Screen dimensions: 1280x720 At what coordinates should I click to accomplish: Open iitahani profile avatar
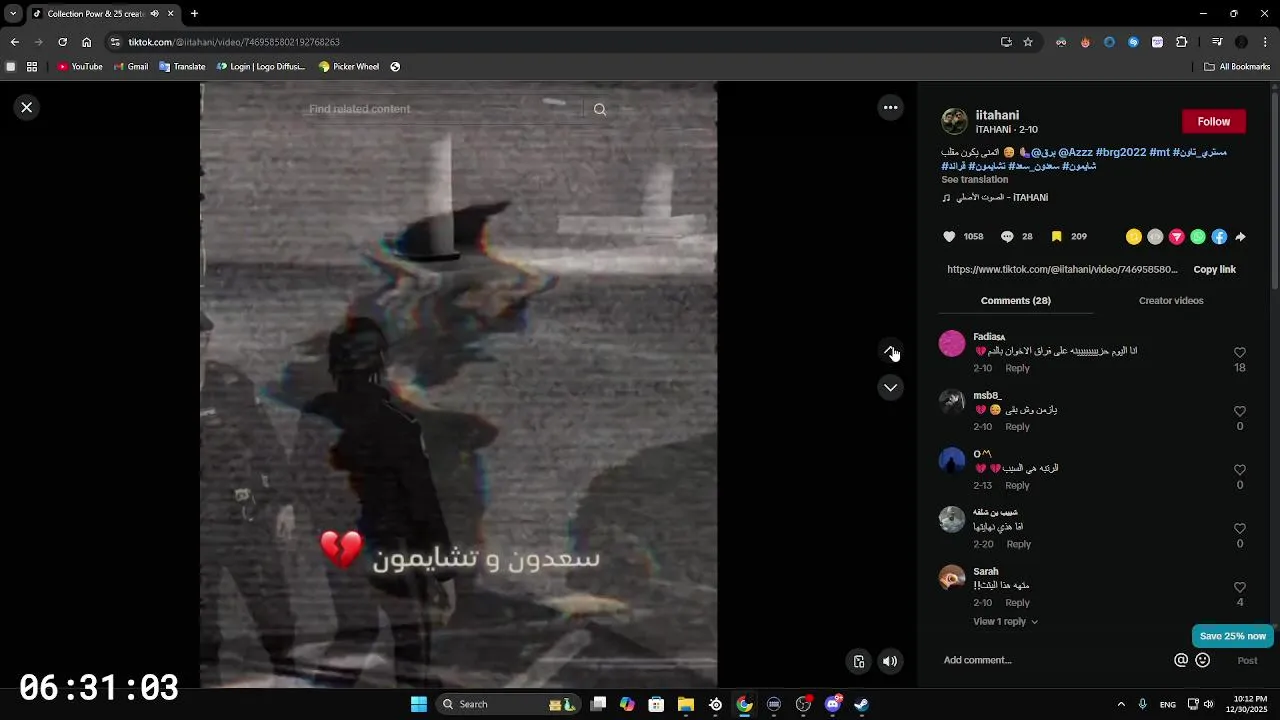tap(955, 122)
